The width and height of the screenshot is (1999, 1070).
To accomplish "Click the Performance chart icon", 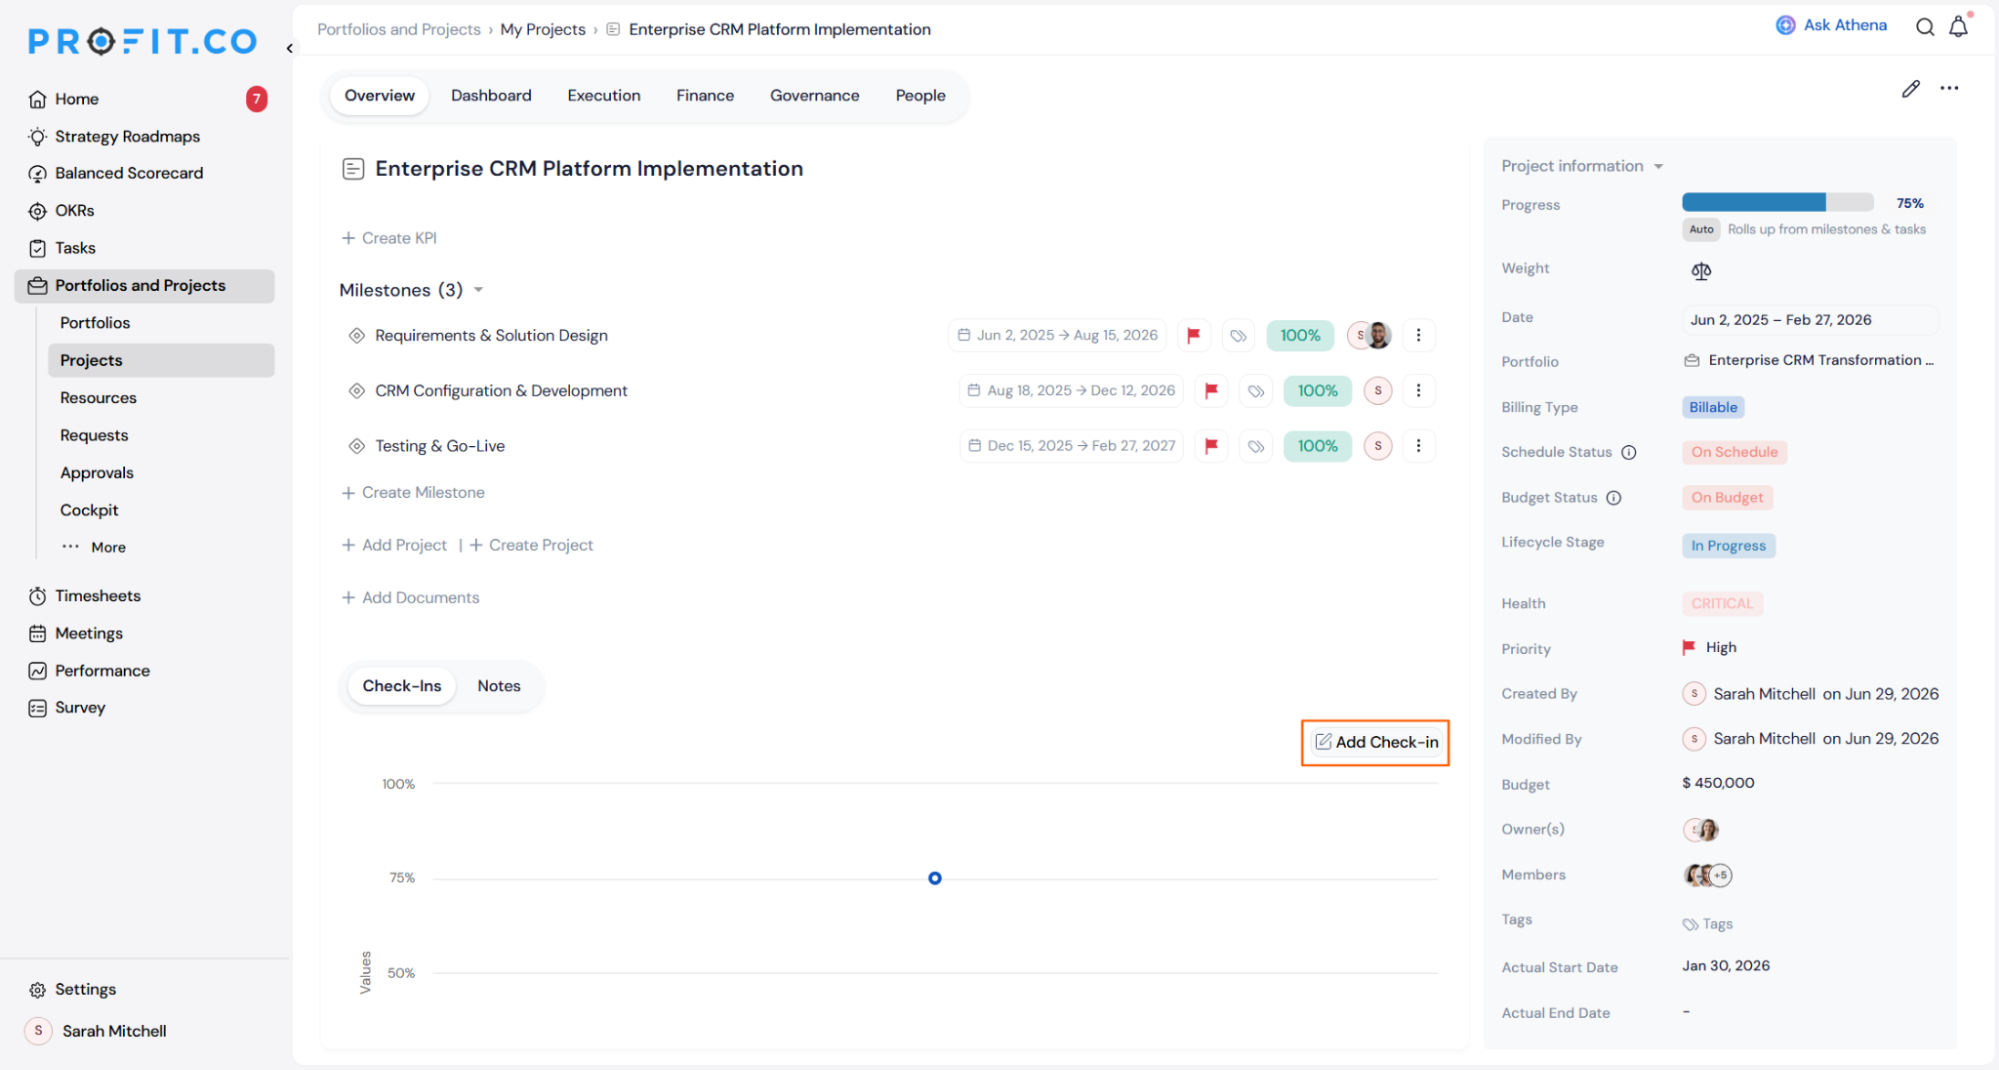I will (37, 671).
